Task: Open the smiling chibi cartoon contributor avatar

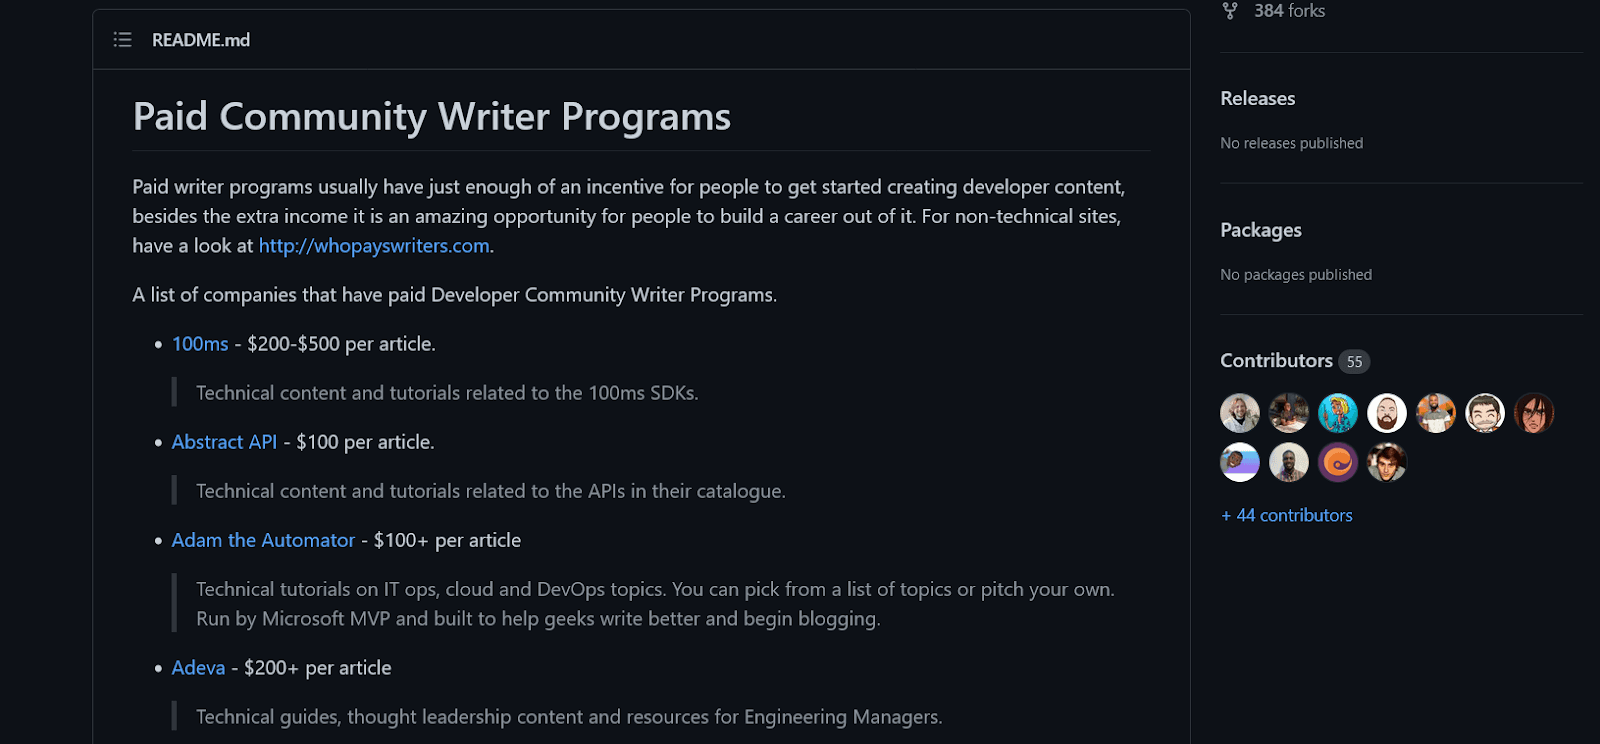Action: [1485, 413]
